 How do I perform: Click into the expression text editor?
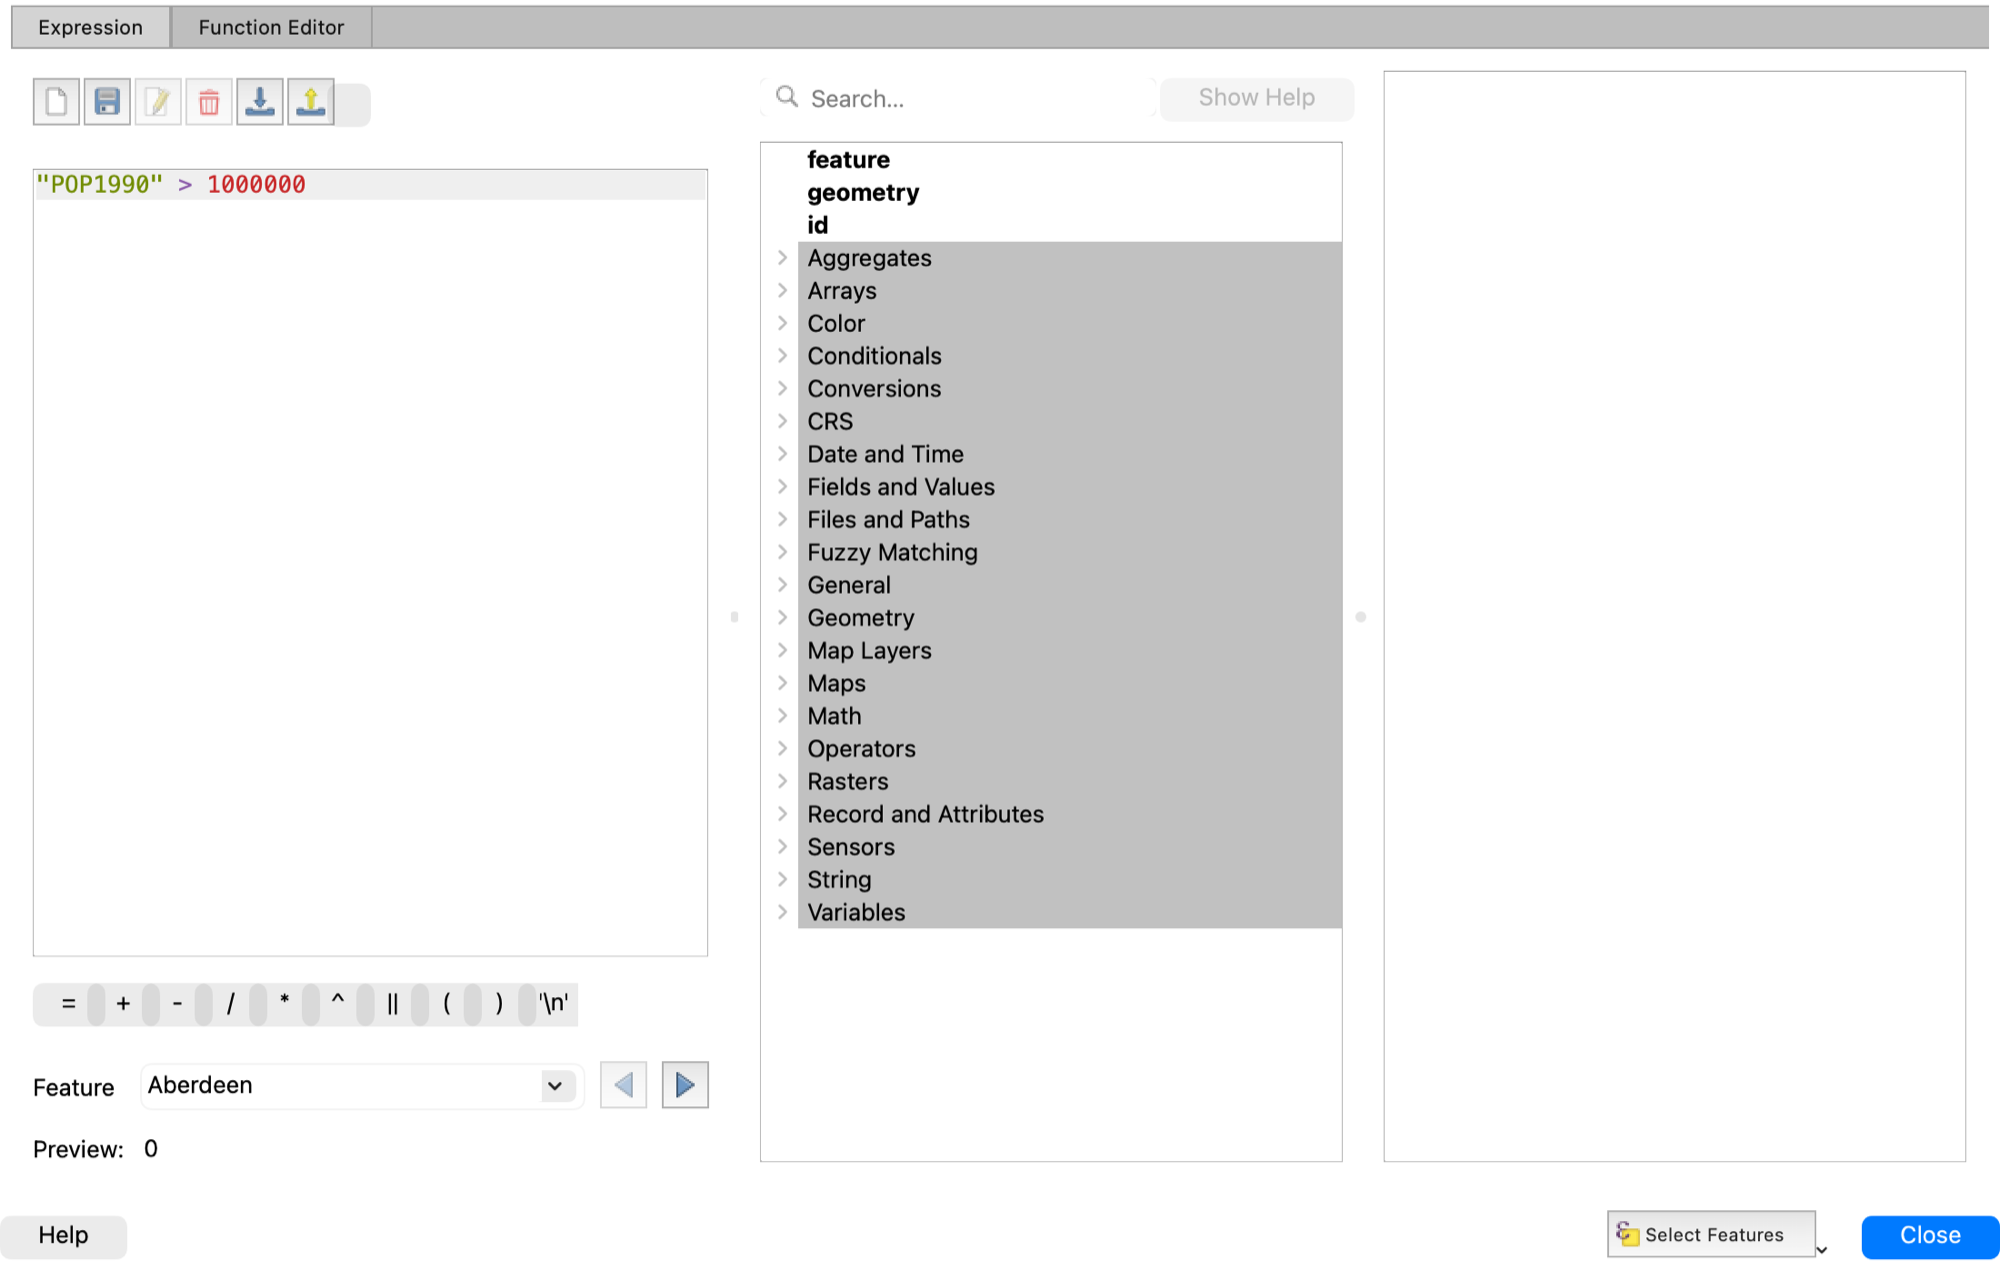pos(370,562)
